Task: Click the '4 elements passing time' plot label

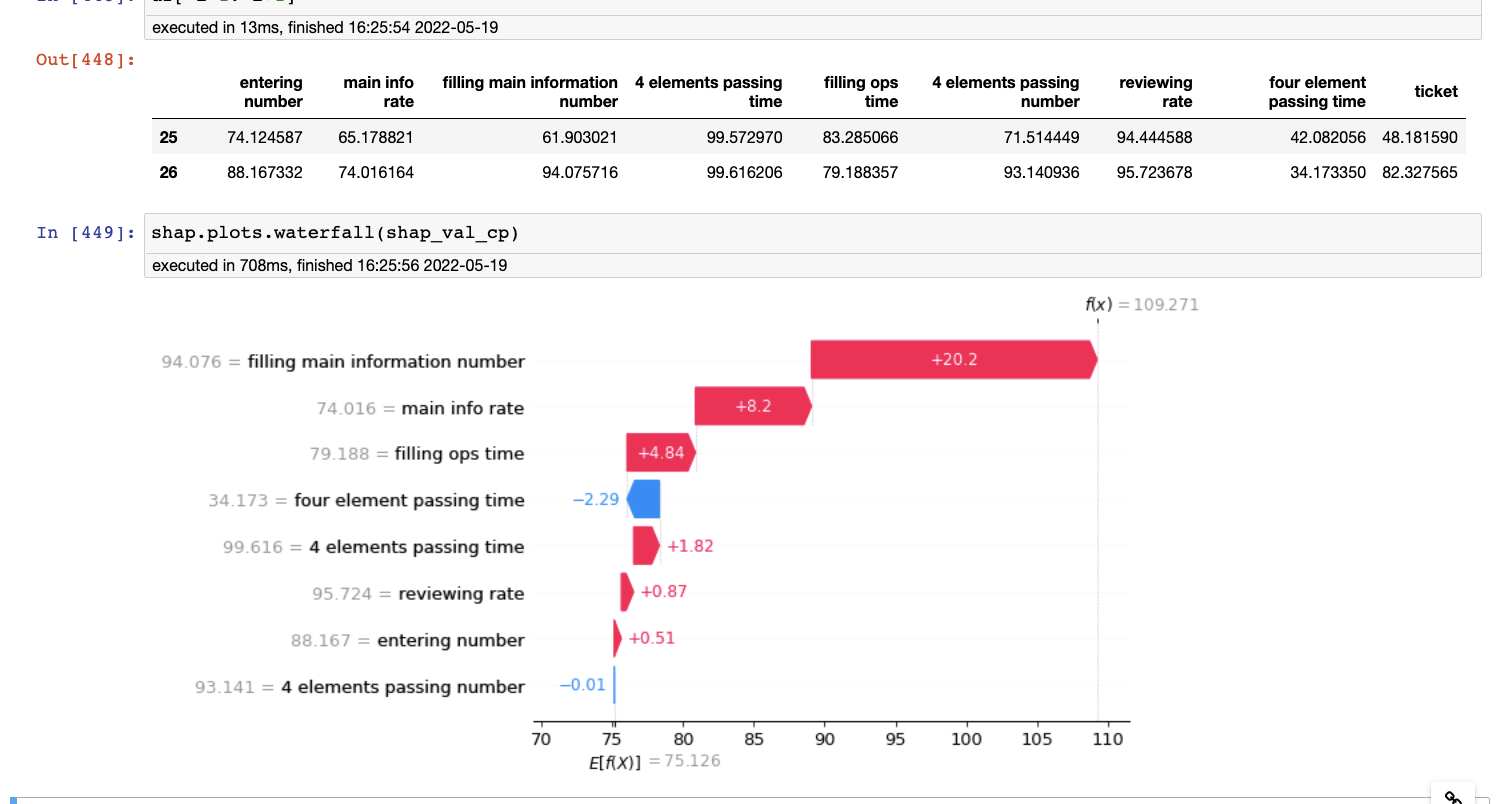Action: pyautogui.click(x=417, y=547)
